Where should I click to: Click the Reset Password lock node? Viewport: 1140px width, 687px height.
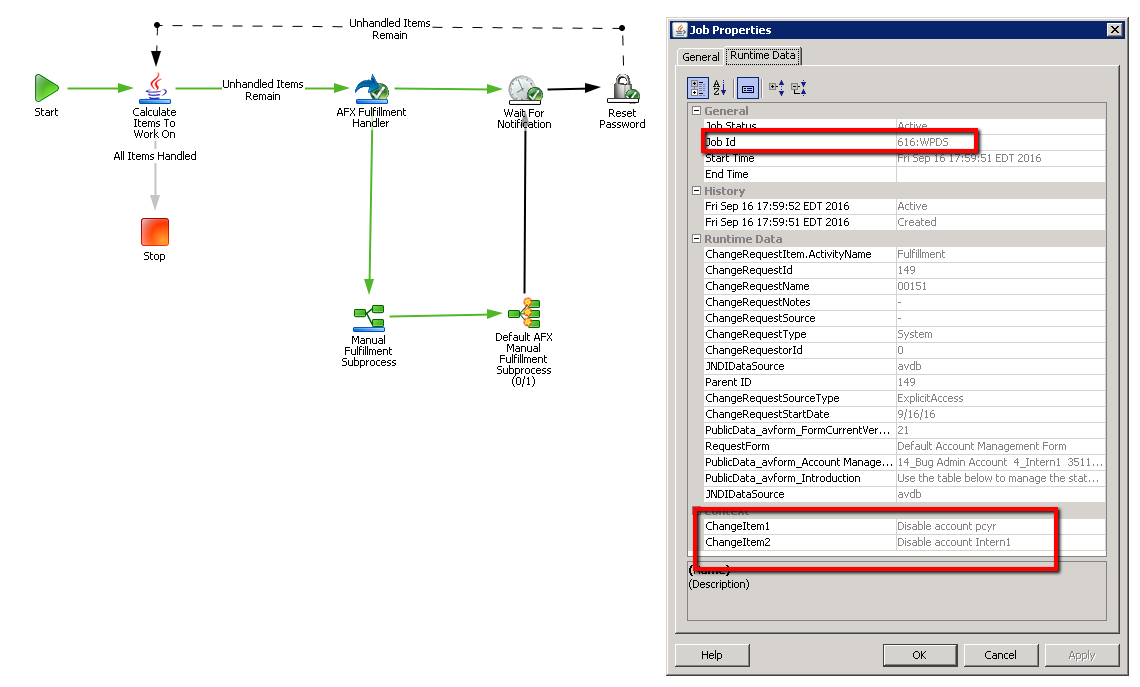click(622, 89)
